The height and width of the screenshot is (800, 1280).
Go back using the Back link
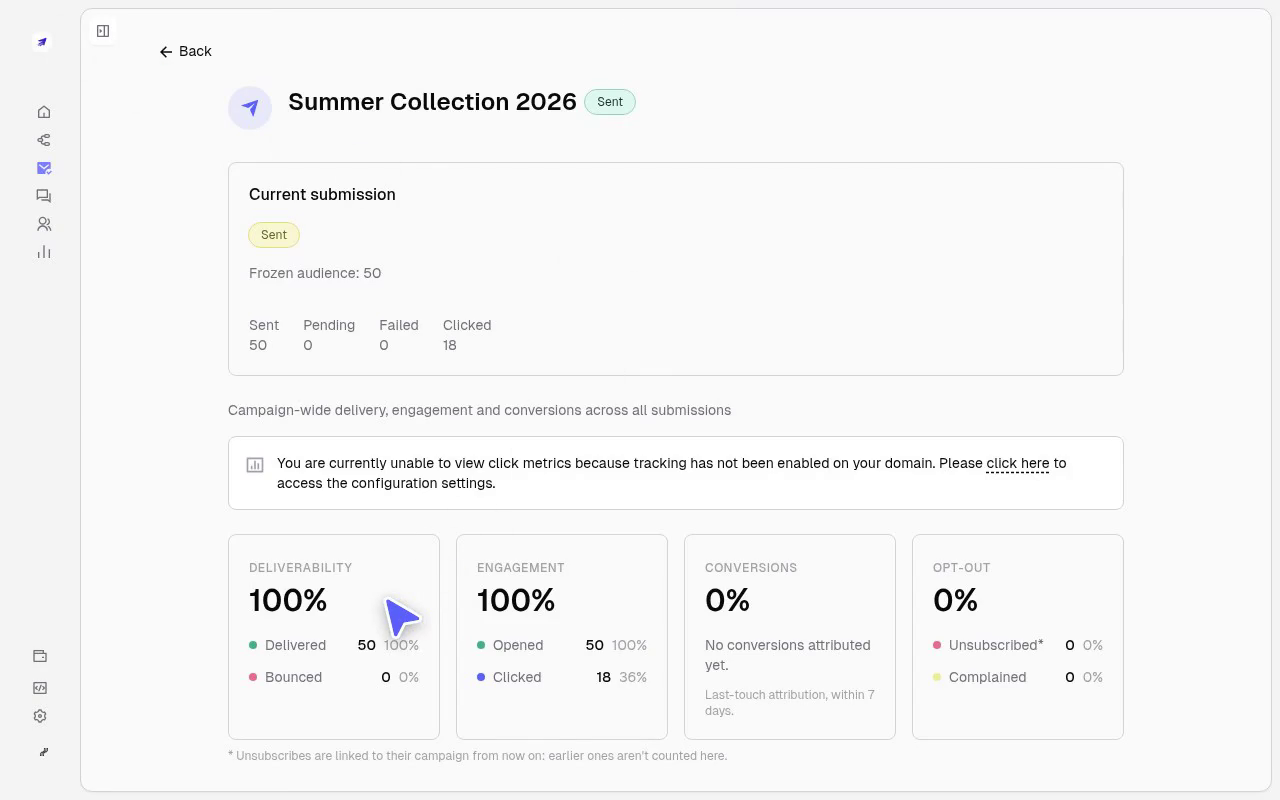[x=186, y=51]
